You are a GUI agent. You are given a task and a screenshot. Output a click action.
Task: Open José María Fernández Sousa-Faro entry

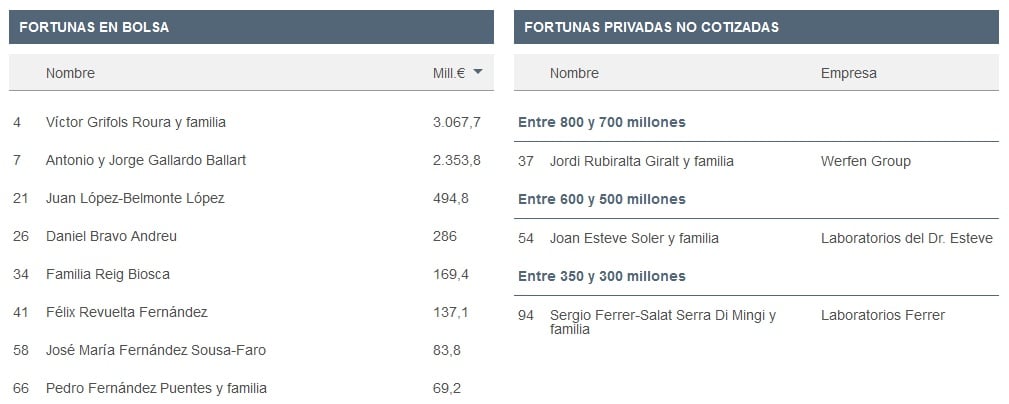(x=156, y=351)
